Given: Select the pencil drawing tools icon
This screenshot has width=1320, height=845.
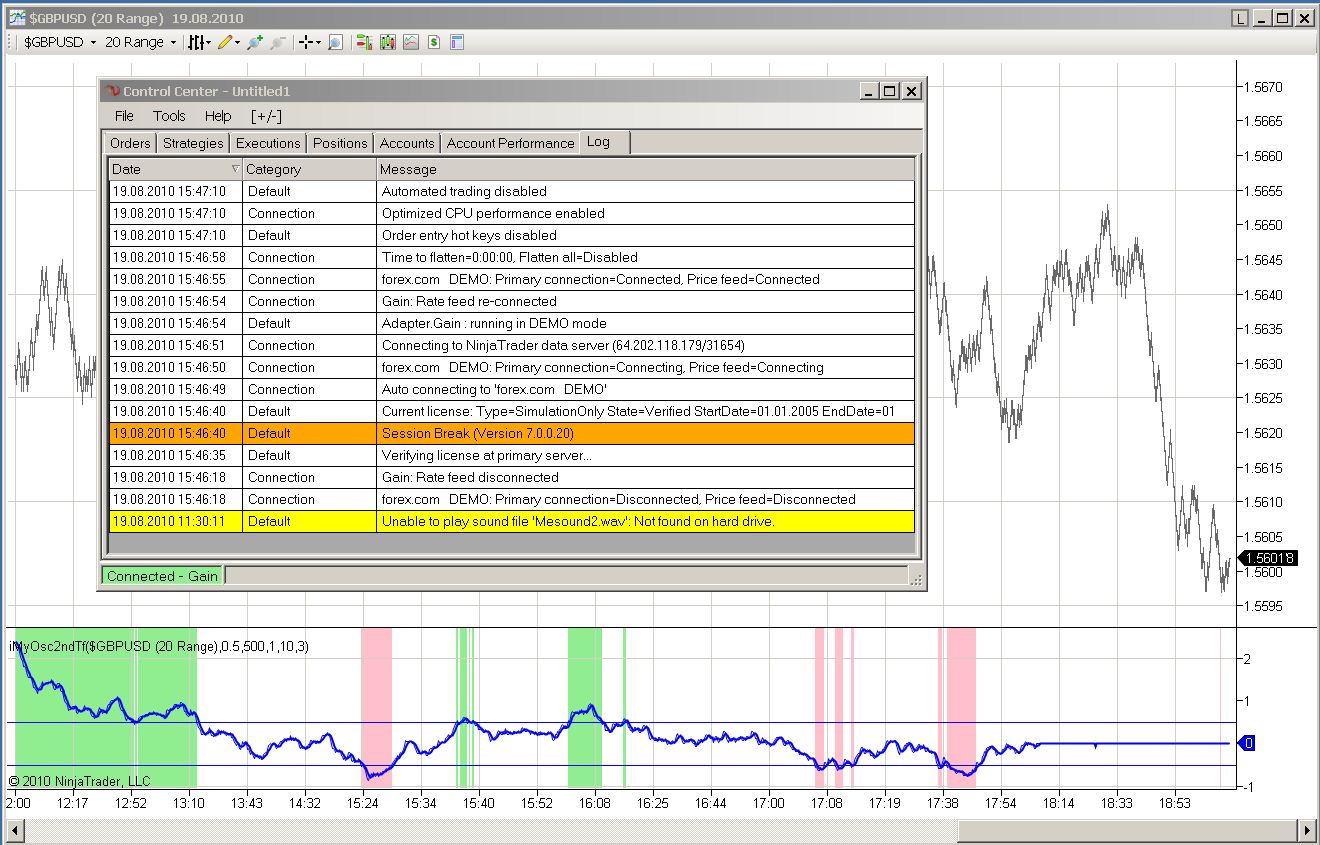Looking at the screenshot, I should (225, 42).
